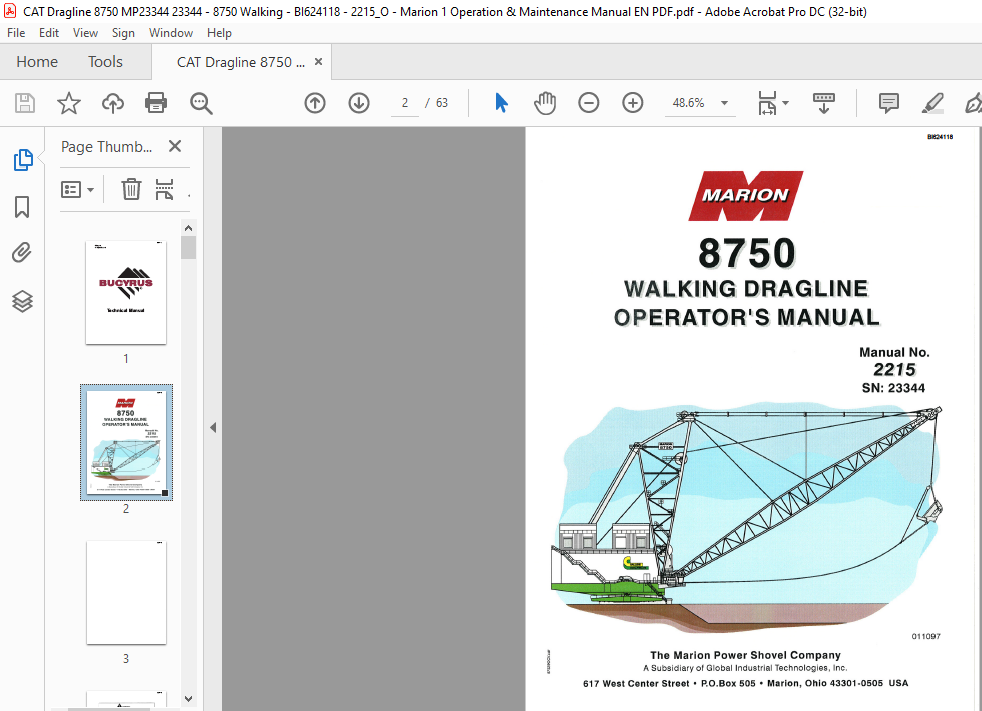Zoom in with plus icon
982x711 pixels.
click(633, 103)
